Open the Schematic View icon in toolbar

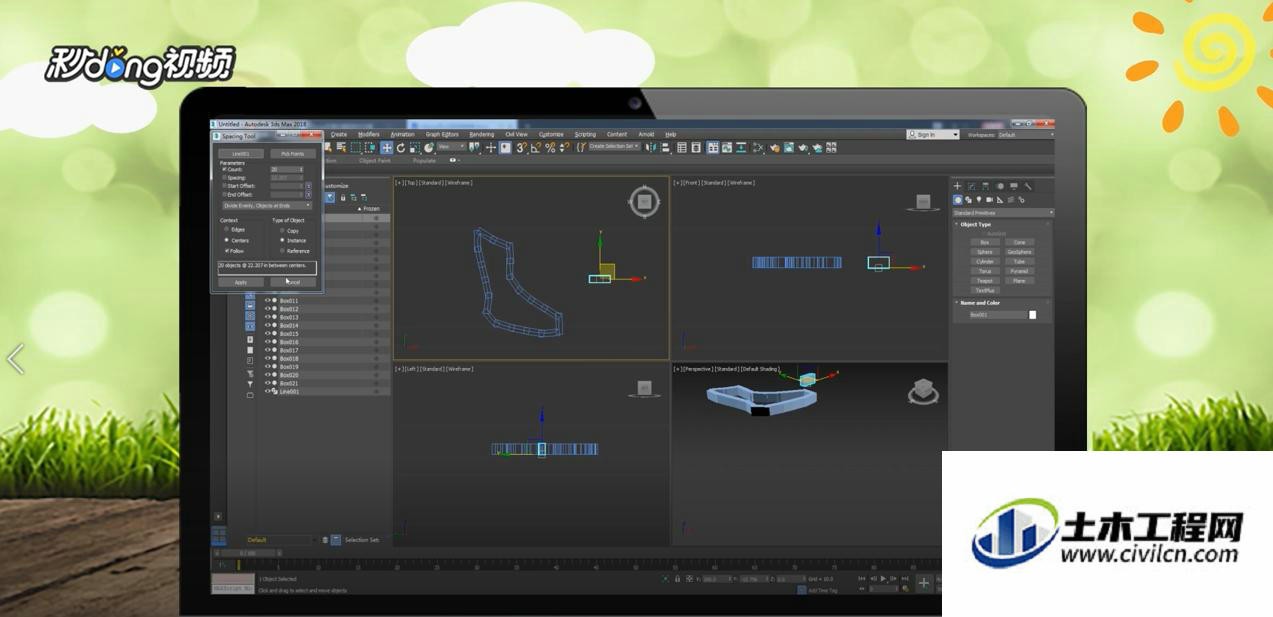pos(743,147)
